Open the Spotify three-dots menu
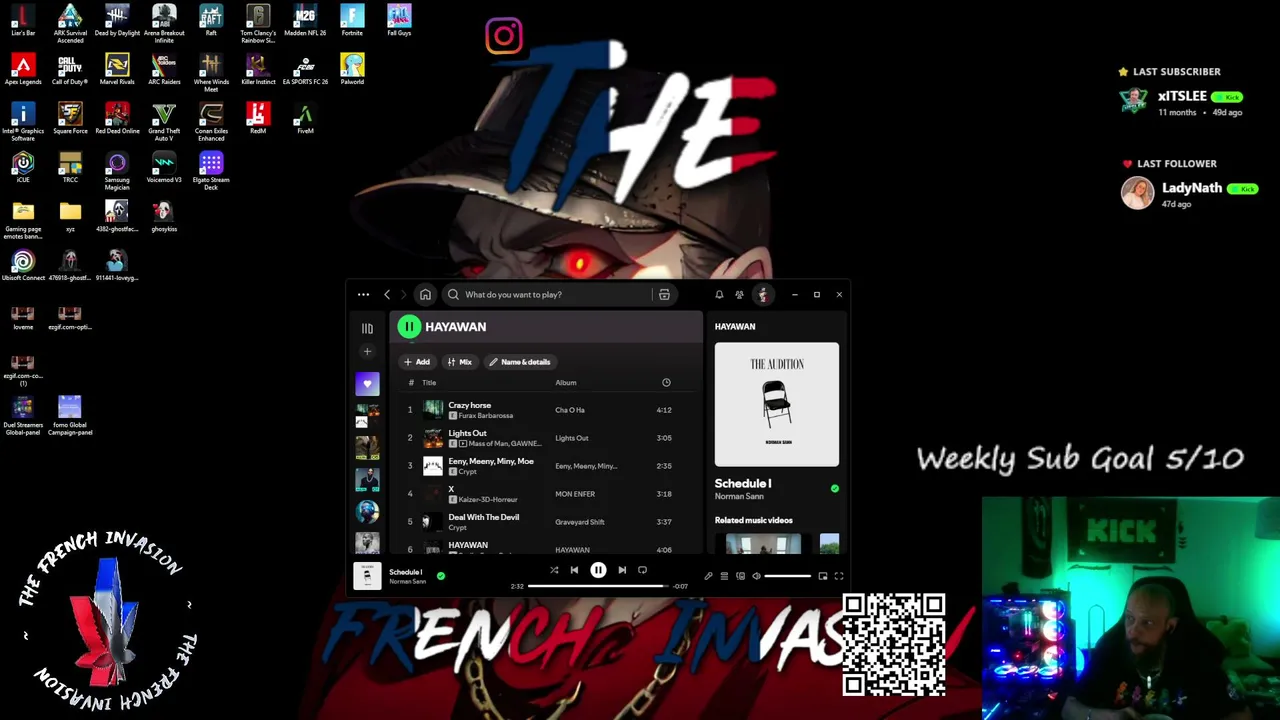Viewport: 1280px width, 720px height. point(363,295)
